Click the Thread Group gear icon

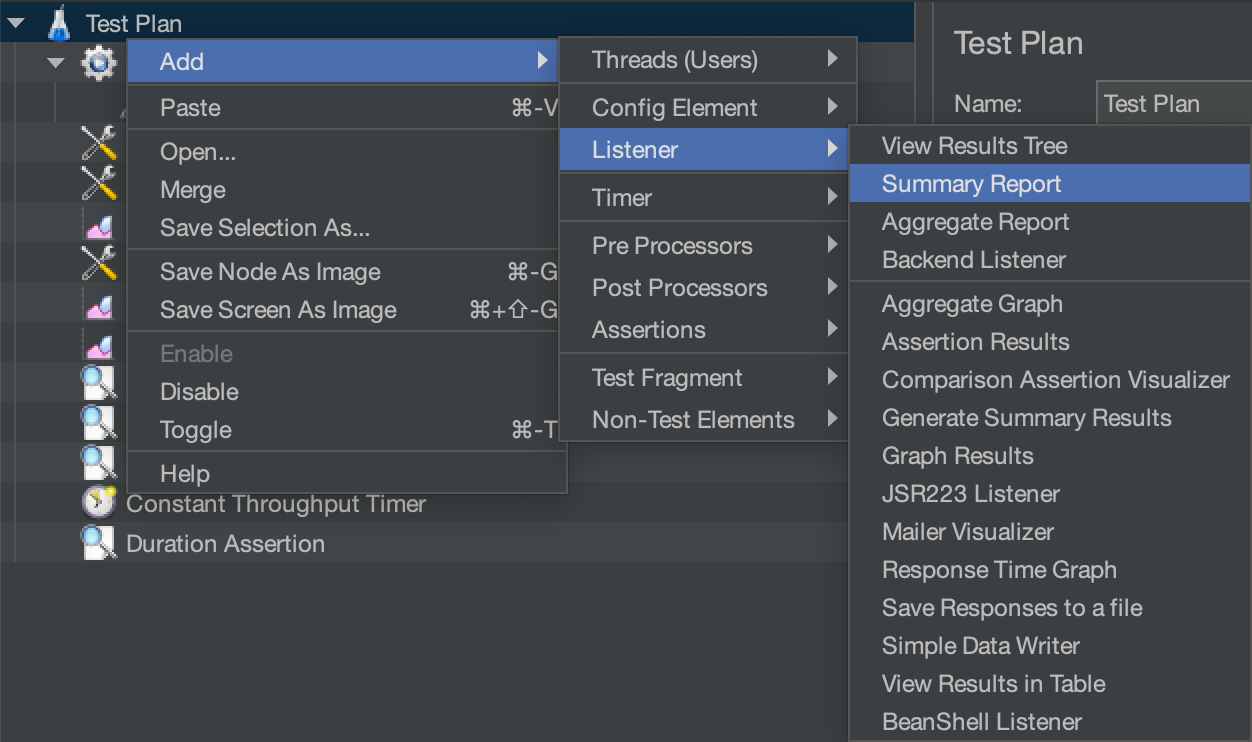pyautogui.click(x=97, y=63)
